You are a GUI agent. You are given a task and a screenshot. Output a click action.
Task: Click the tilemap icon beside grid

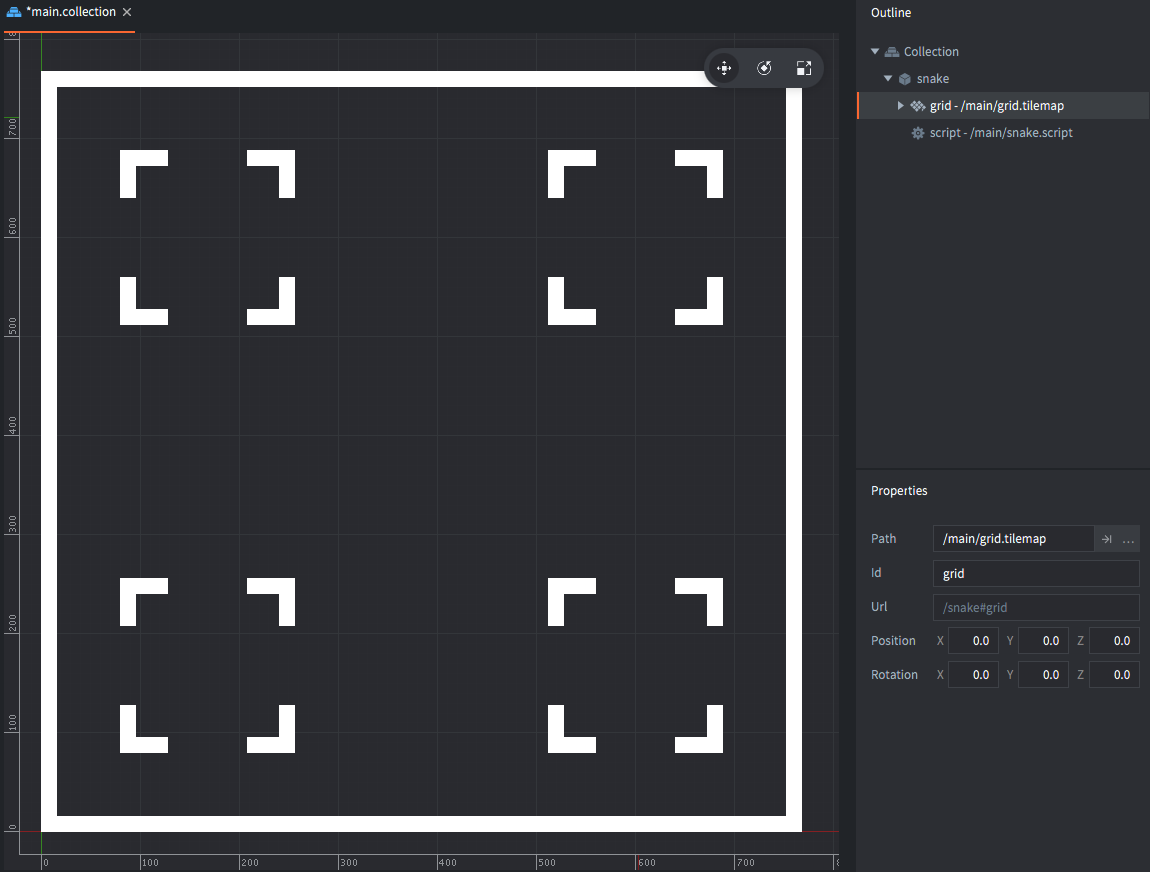pos(918,106)
